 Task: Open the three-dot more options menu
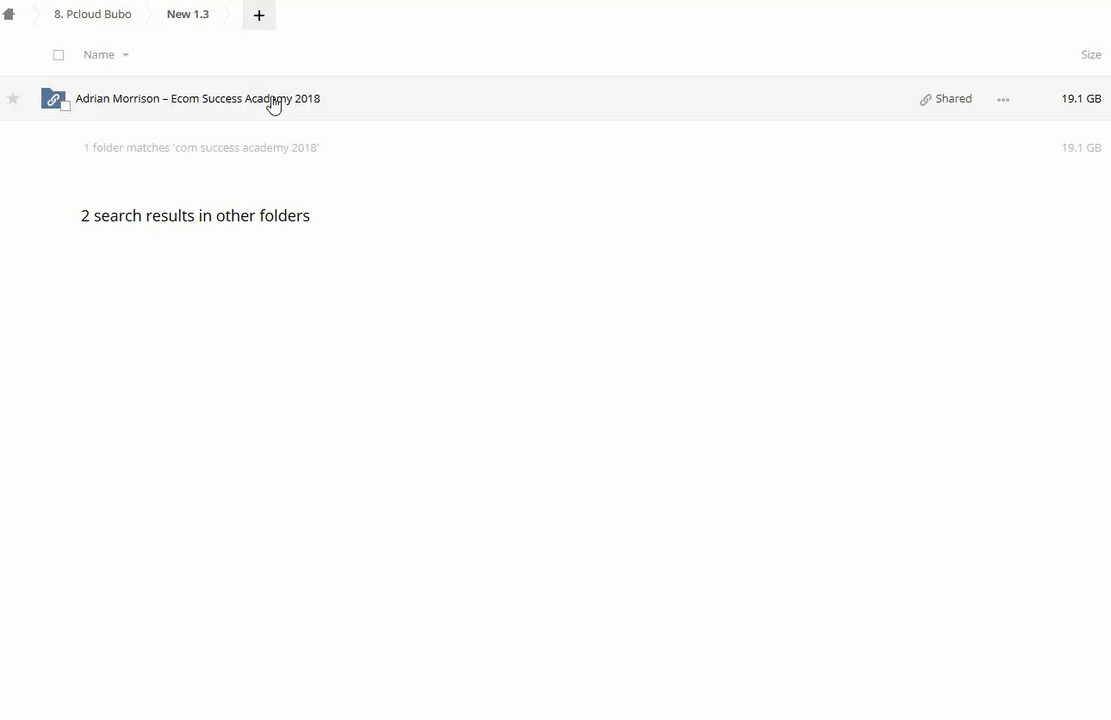tap(1003, 99)
